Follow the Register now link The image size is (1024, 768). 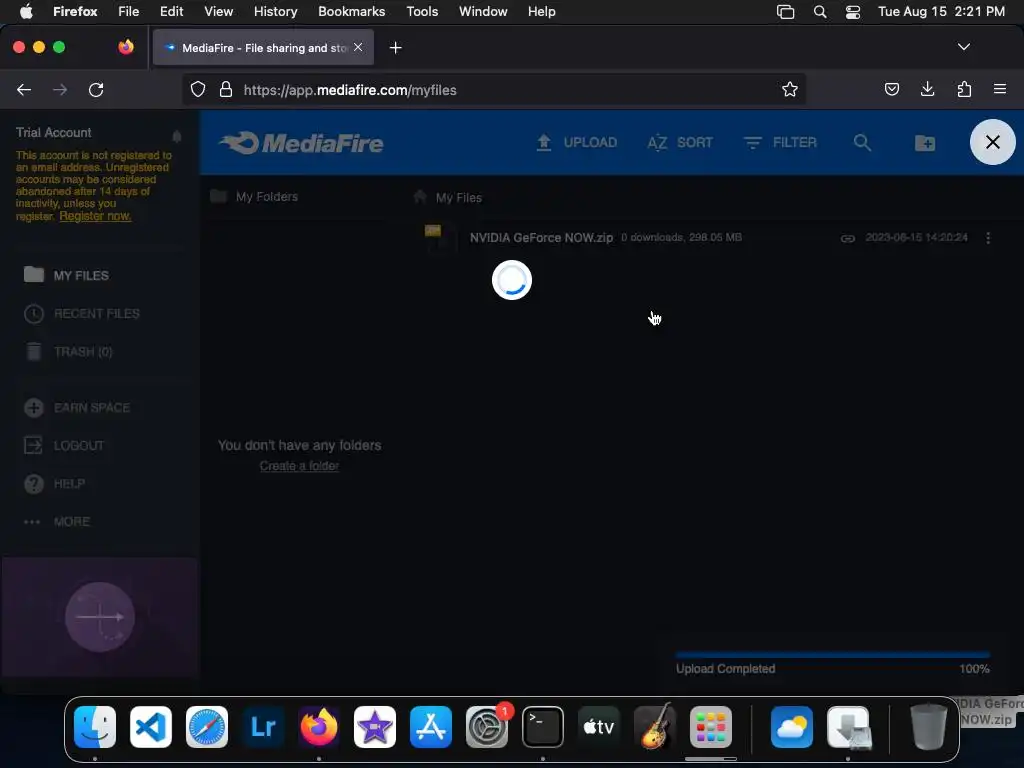(x=95, y=216)
